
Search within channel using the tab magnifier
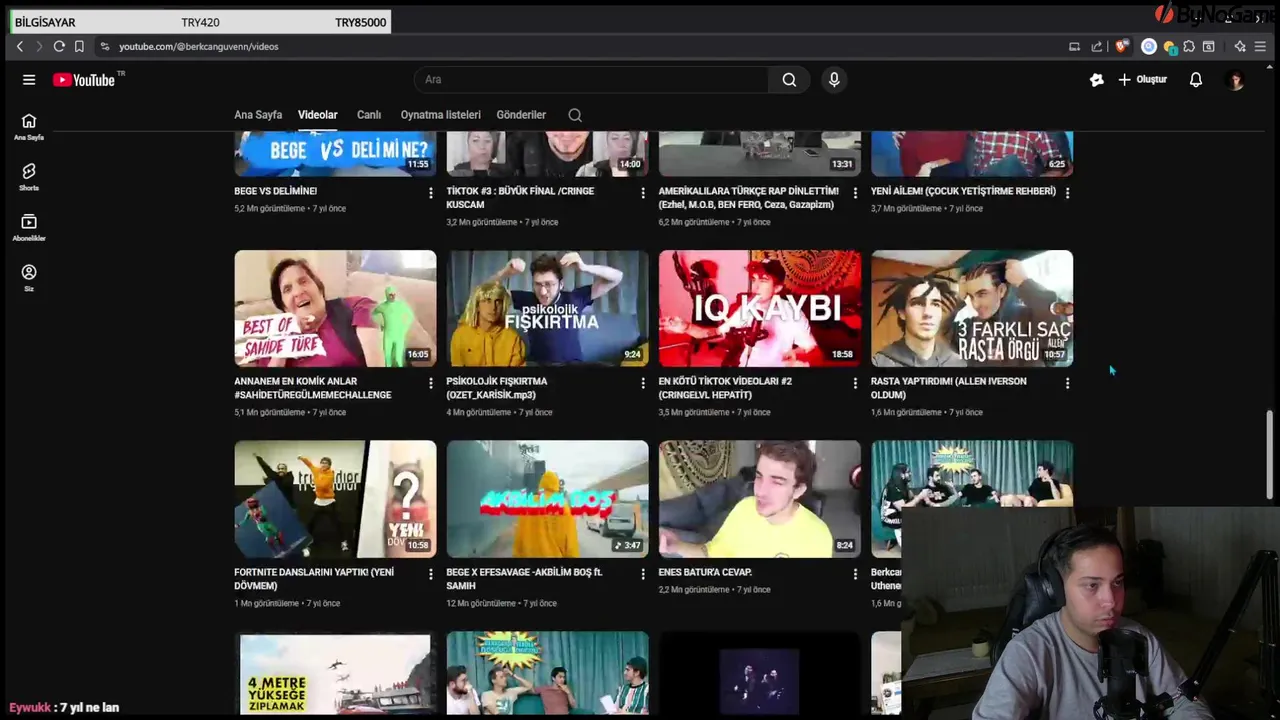[575, 115]
